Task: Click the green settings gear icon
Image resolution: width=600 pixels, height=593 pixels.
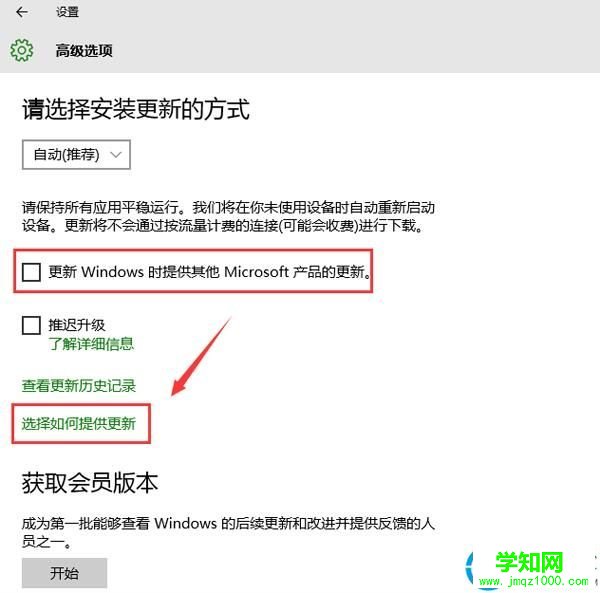Action: [21, 50]
